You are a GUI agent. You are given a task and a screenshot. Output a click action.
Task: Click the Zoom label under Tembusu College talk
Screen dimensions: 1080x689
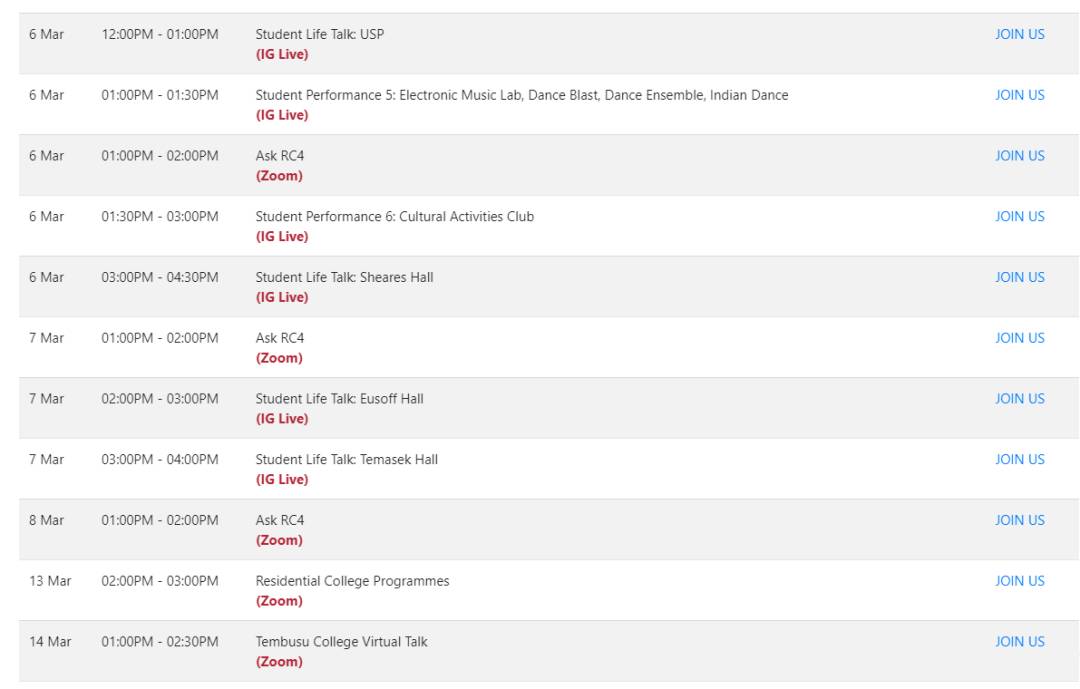(279, 662)
